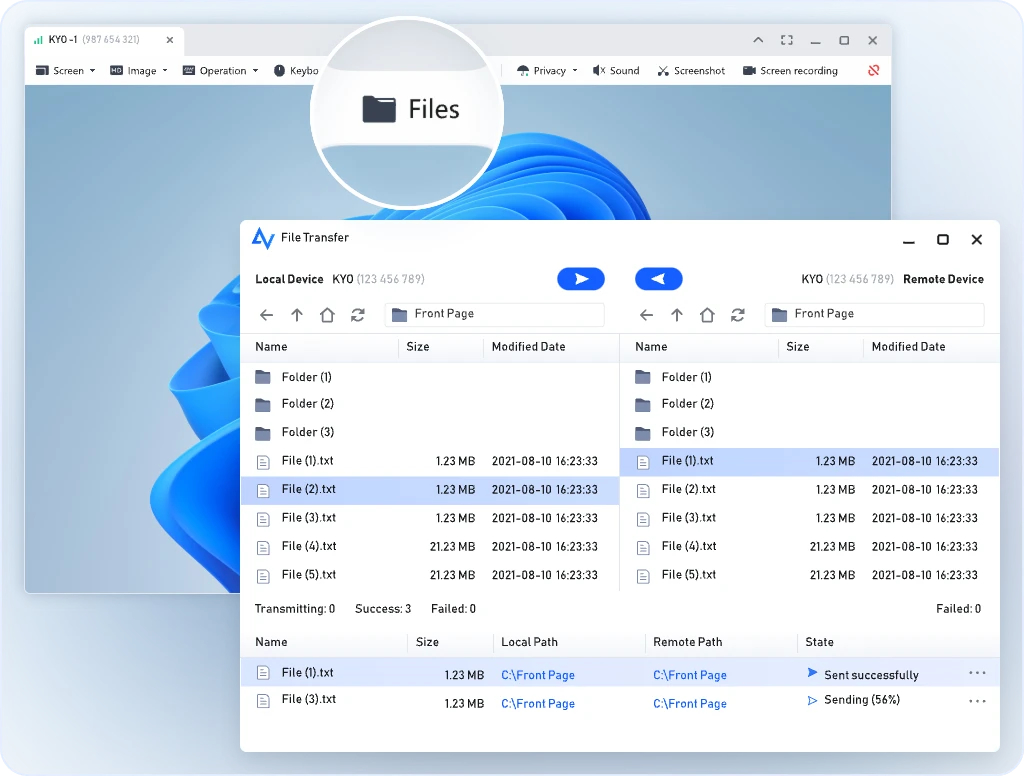Open C:\Front Page local path link for File (1).txt
Screen dimensions: 1024x776
pos(538,675)
